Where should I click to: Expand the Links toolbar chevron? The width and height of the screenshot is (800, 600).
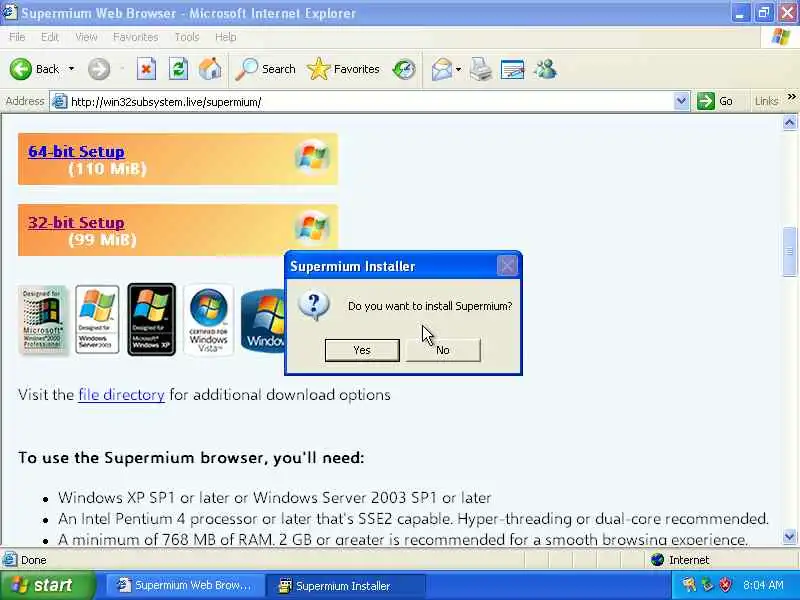point(791,97)
